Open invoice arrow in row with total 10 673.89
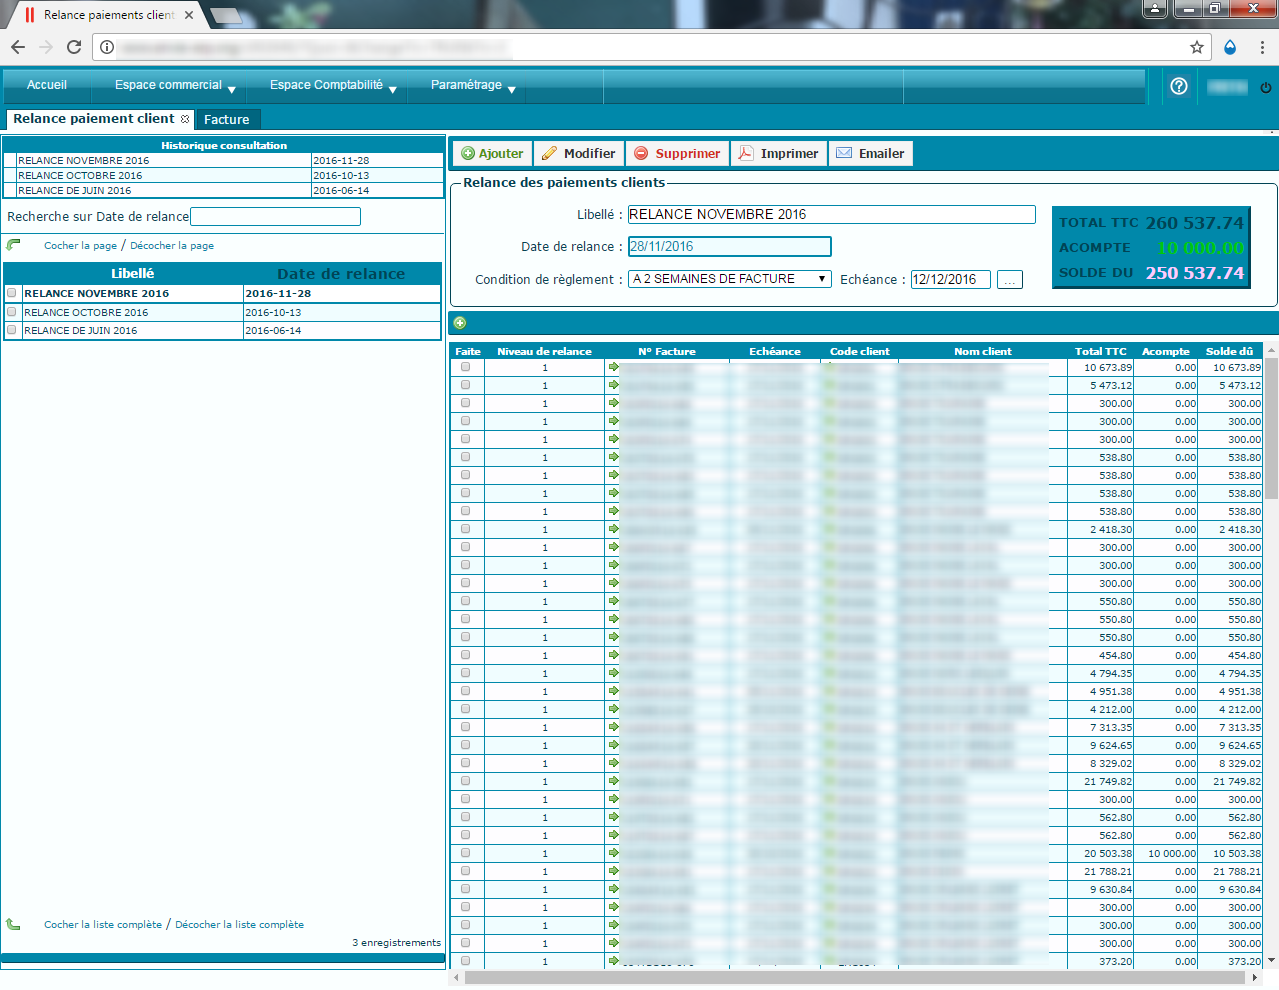The width and height of the screenshot is (1279, 990). 613,367
